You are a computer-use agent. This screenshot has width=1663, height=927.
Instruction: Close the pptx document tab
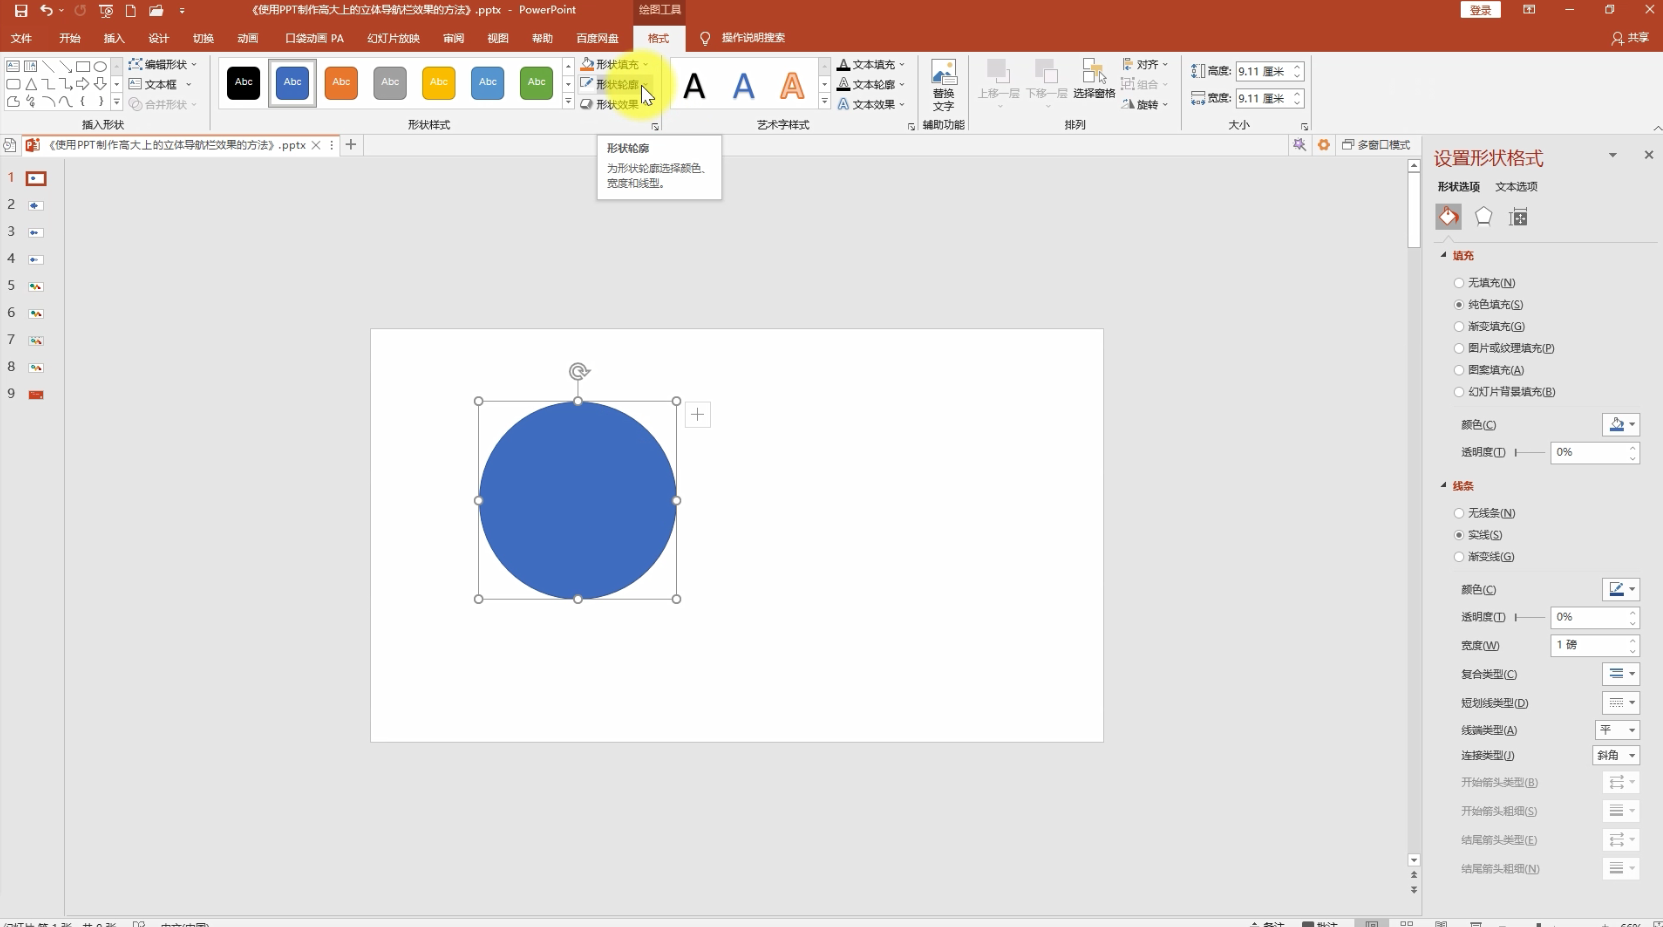pyautogui.click(x=316, y=145)
